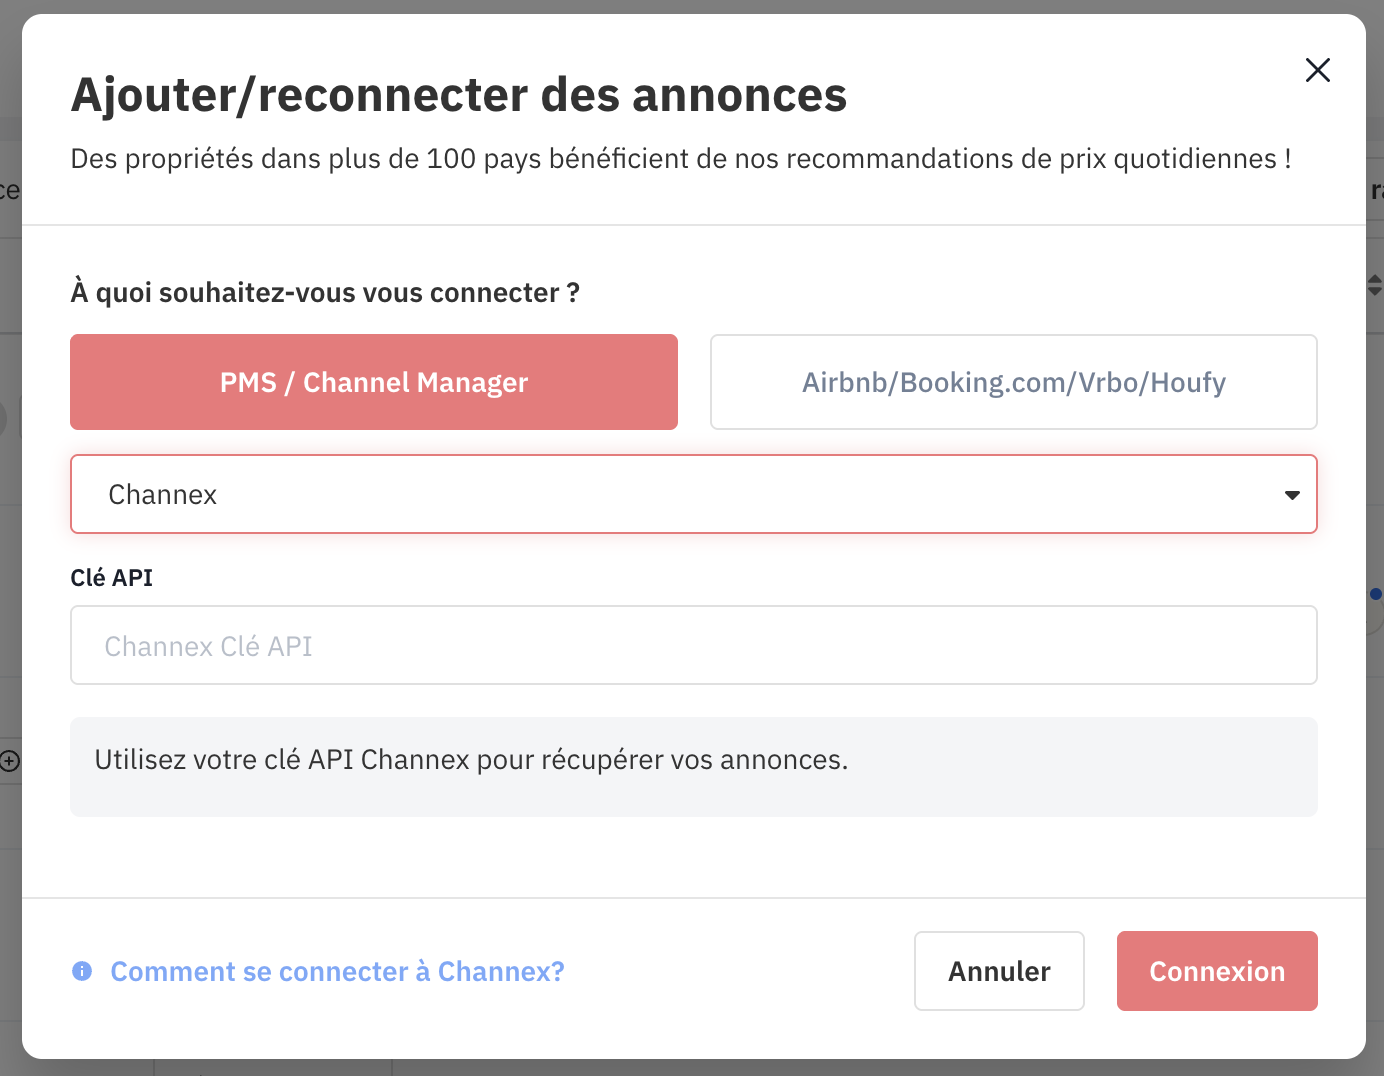Click the circled plus icon behind the dialog
This screenshot has width=1384, height=1076.
(x=10, y=761)
